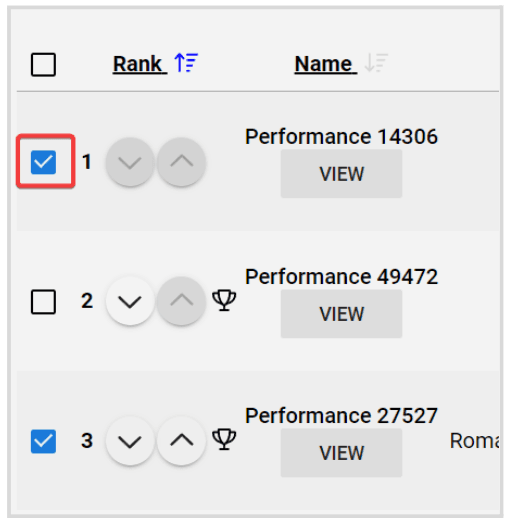The height and width of the screenshot is (528, 510).
Task: Uncheck the checkbox for rank 1 row
Action: tap(43, 162)
